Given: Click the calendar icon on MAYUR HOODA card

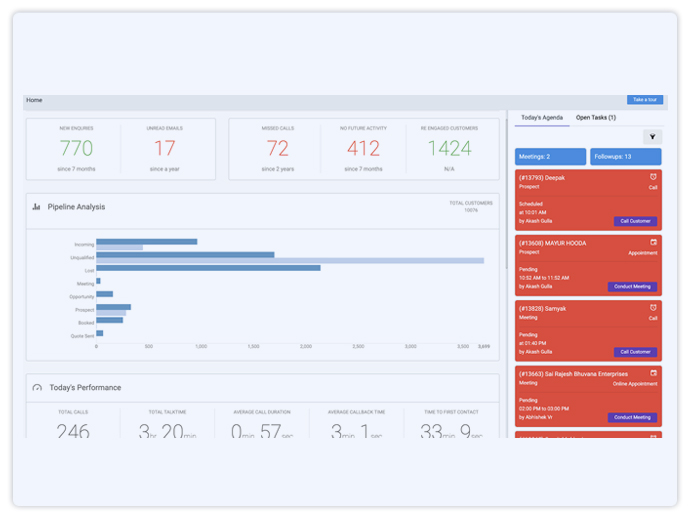Looking at the screenshot, I should [653, 242].
